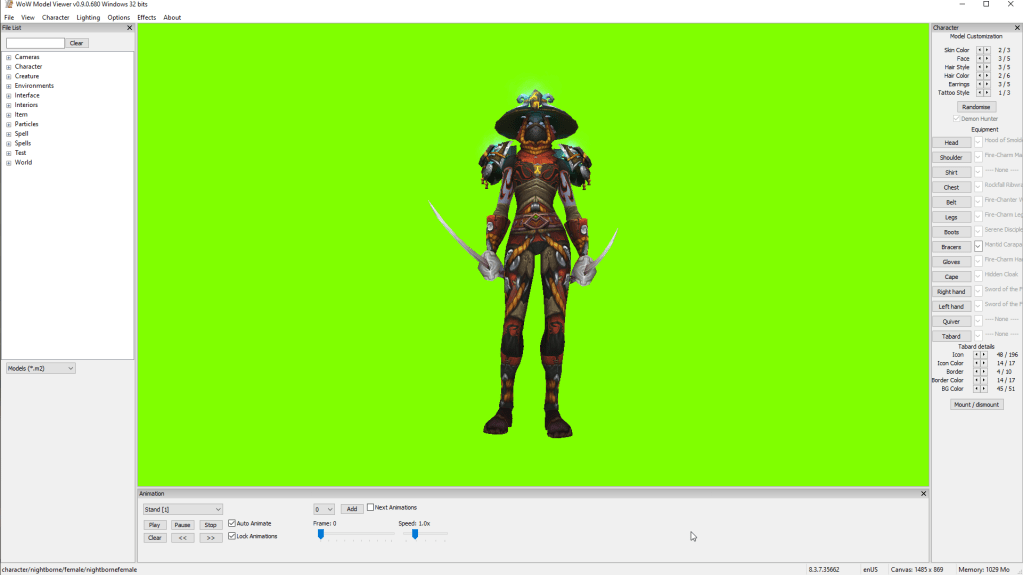The width and height of the screenshot is (1023, 575).
Task: Click the Play animation button
Action: [x=154, y=525]
